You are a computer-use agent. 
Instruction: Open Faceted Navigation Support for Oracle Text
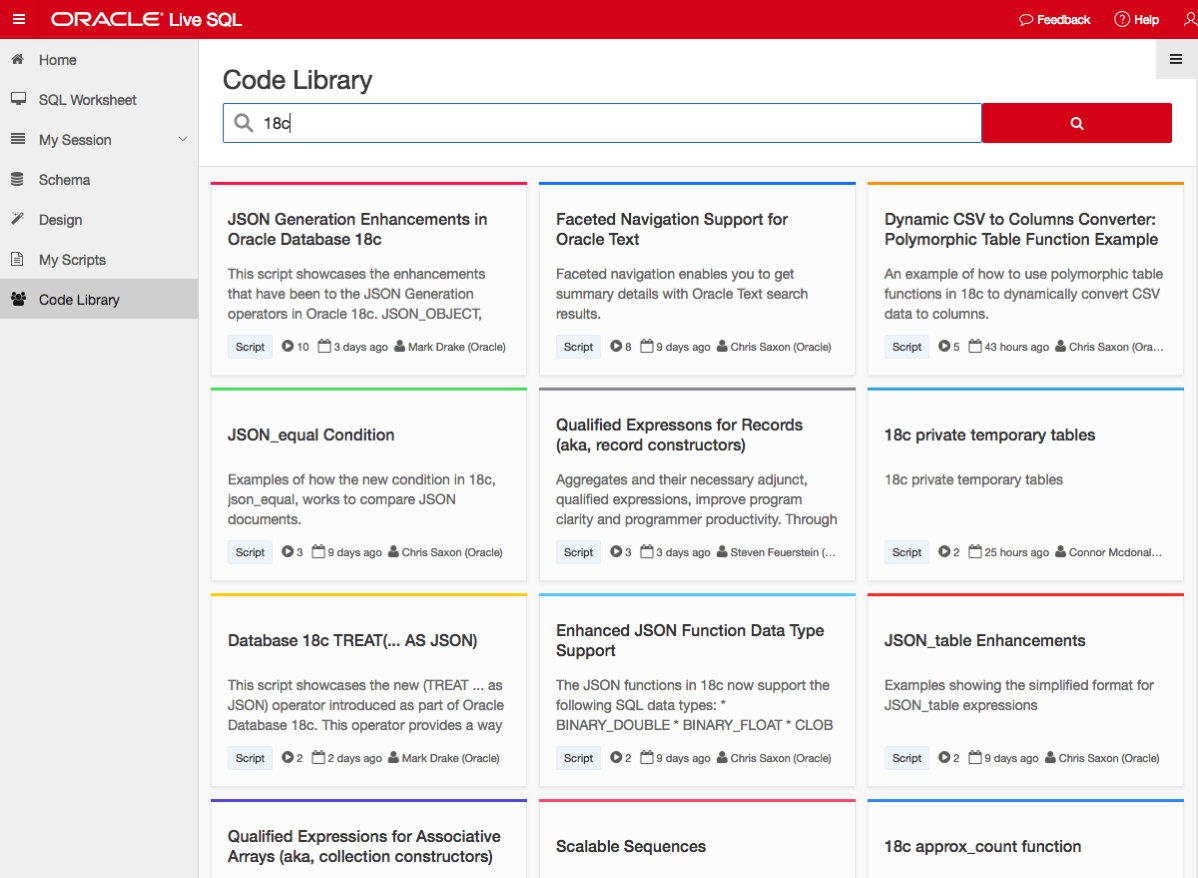(x=672, y=229)
